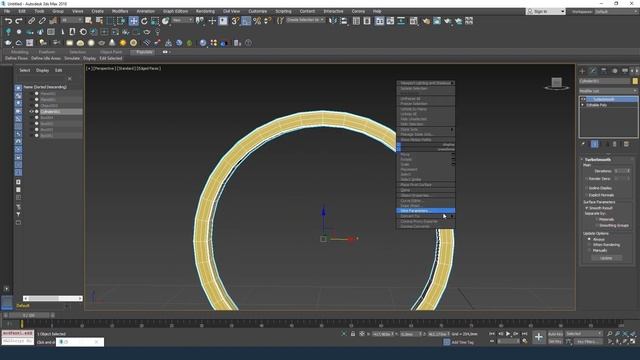Activate the Select and Move tool
The height and width of the screenshot is (360, 640).
coord(133,21)
